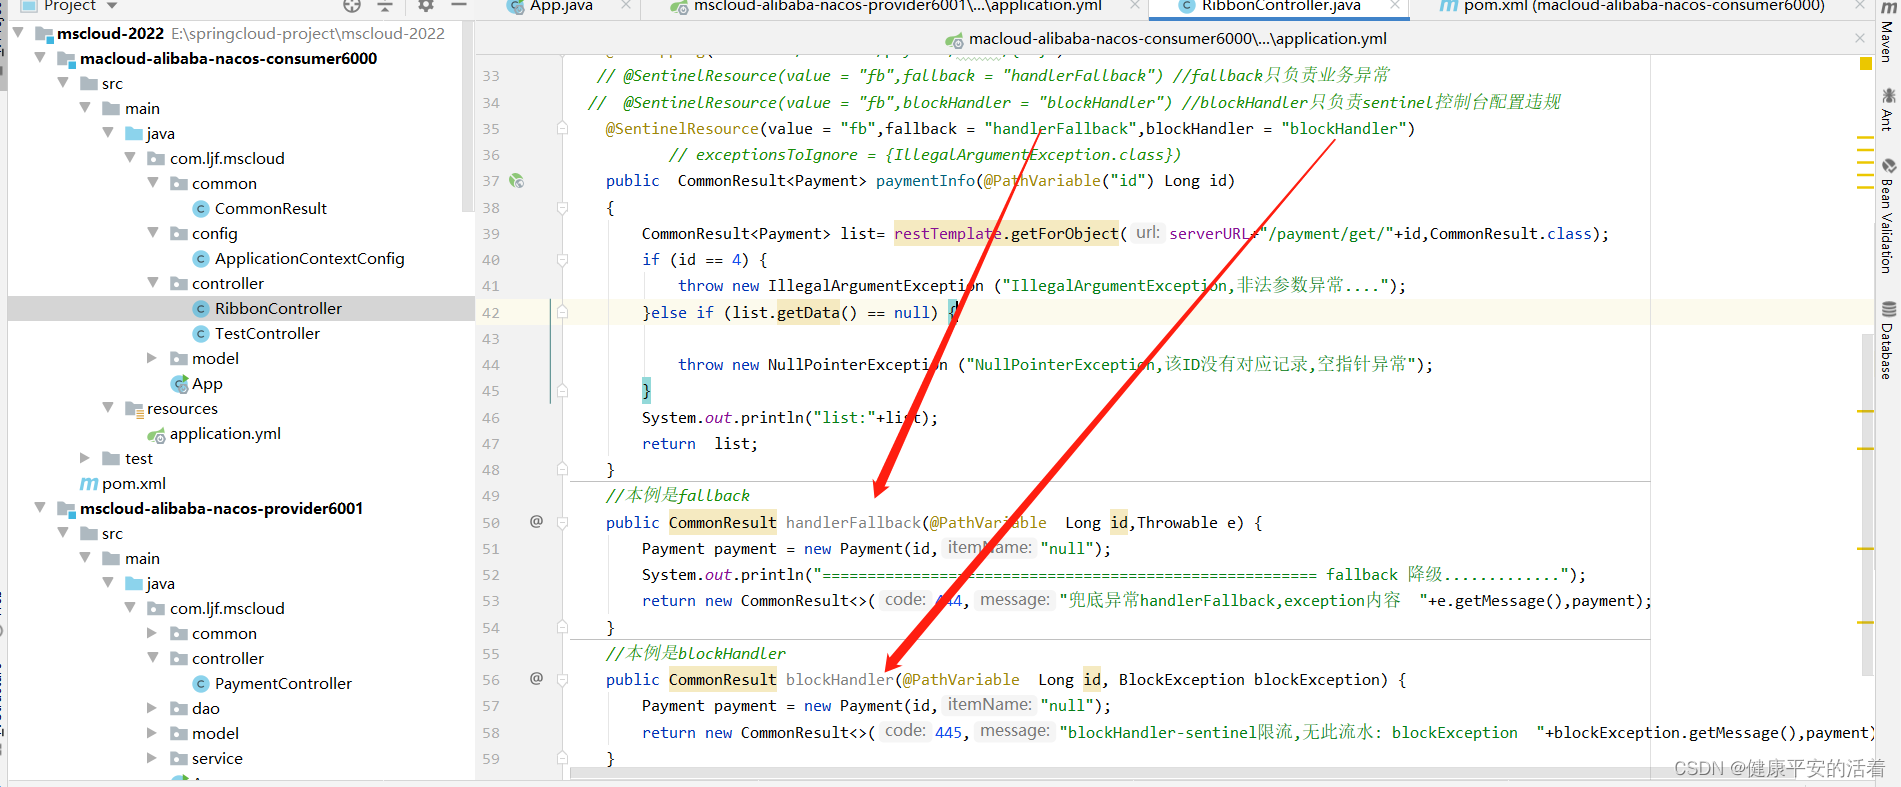Fold blockHandler method at line 56
Viewport: 1901px width, 787px height.
point(562,679)
